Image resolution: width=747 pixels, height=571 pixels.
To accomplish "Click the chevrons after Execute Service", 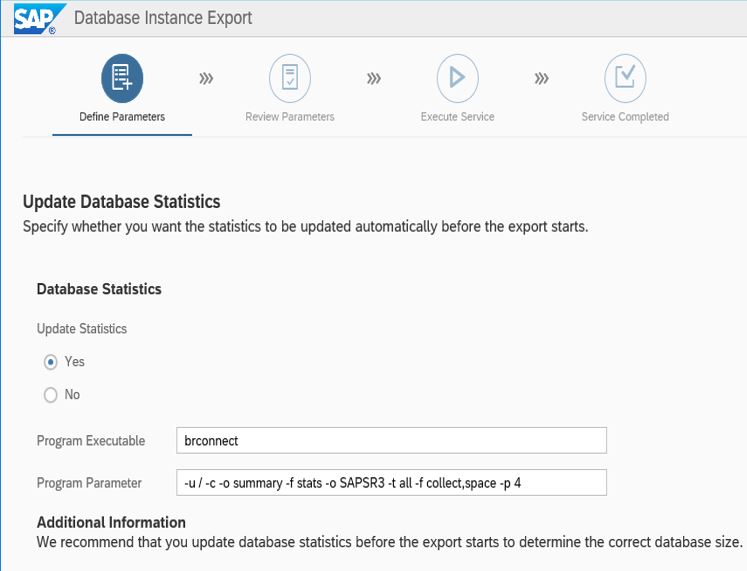I will [x=541, y=78].
